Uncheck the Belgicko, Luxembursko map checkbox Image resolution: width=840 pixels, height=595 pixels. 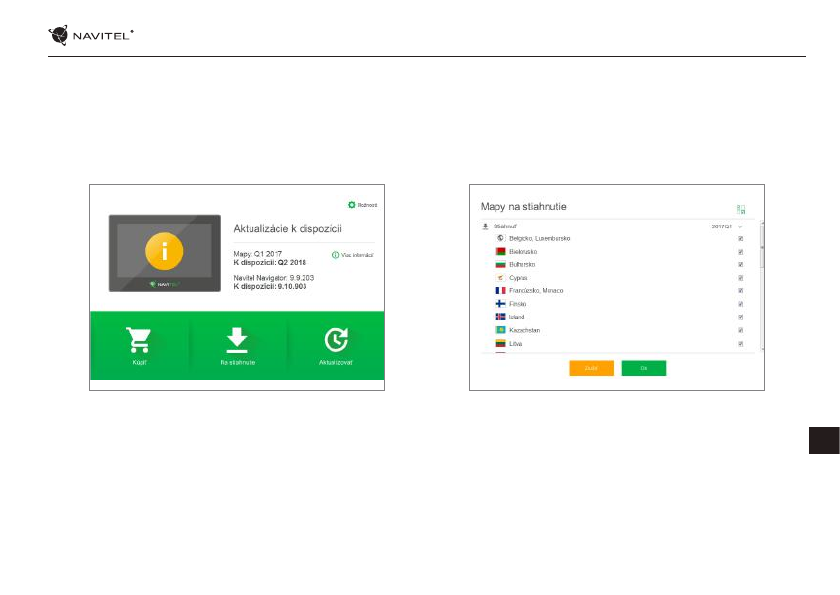point(740,238)
